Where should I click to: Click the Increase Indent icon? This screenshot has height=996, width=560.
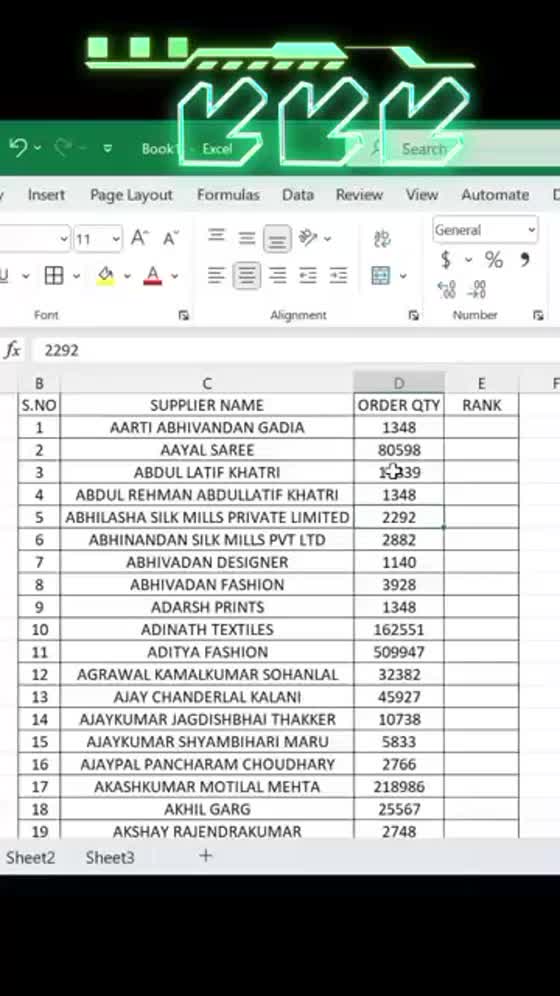338,276
